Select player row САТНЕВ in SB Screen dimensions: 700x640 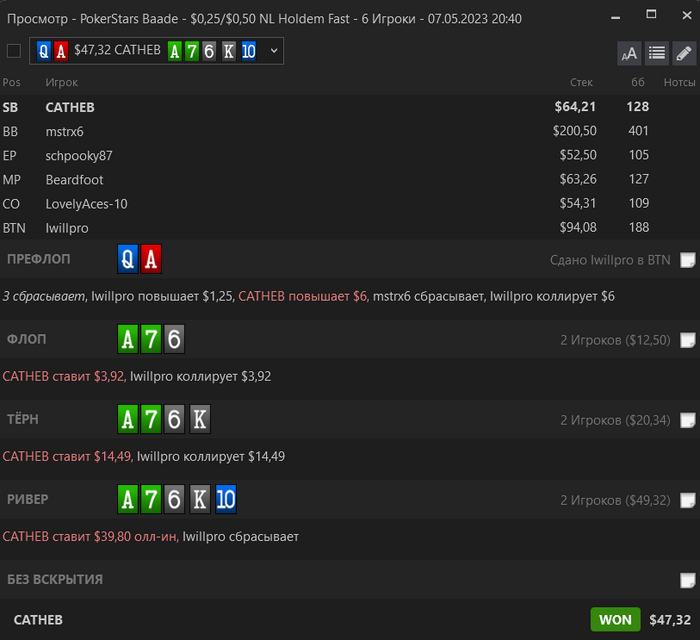tap(350, 107)
